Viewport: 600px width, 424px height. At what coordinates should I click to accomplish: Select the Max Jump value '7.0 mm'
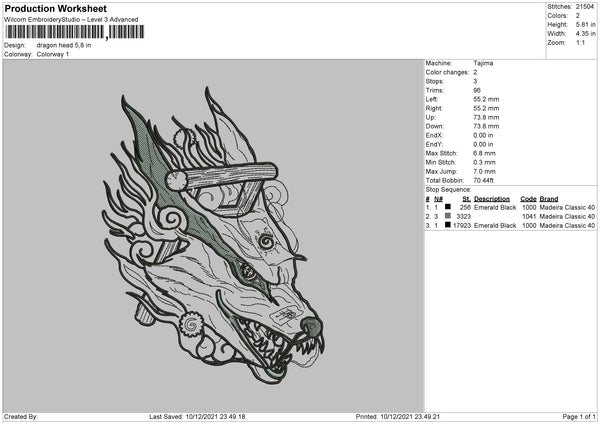tap(484, 171)
